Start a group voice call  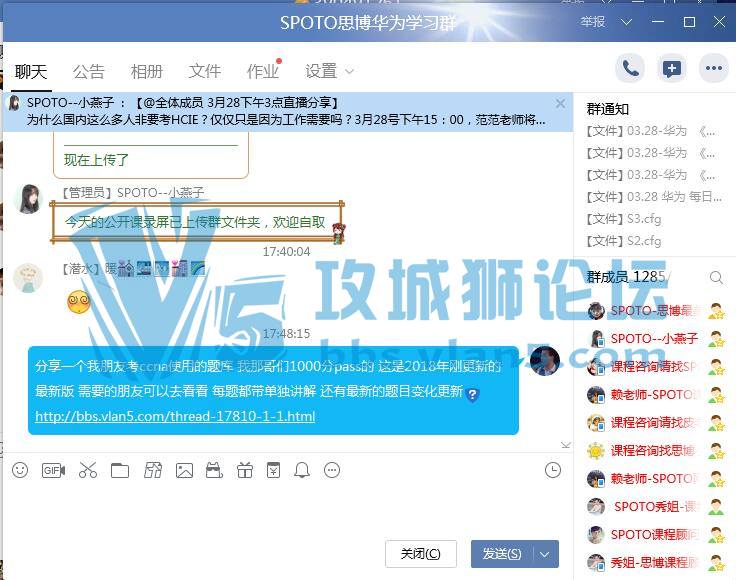coord(630,69)
